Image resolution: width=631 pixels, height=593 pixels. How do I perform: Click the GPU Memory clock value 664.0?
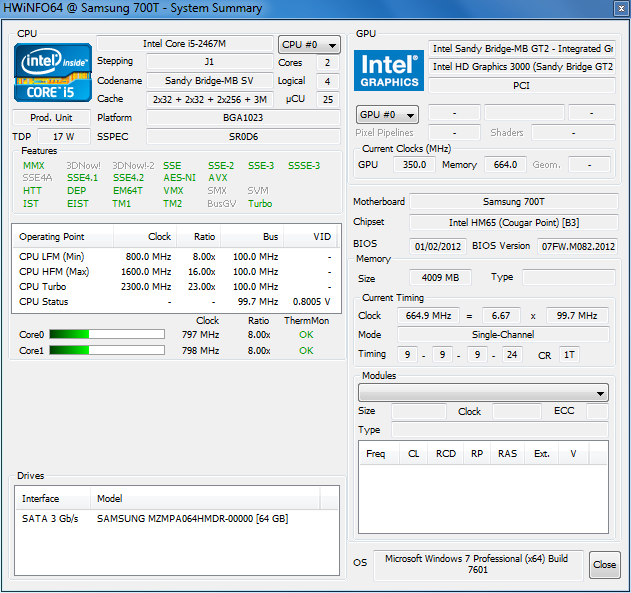[x=505, y=165]
